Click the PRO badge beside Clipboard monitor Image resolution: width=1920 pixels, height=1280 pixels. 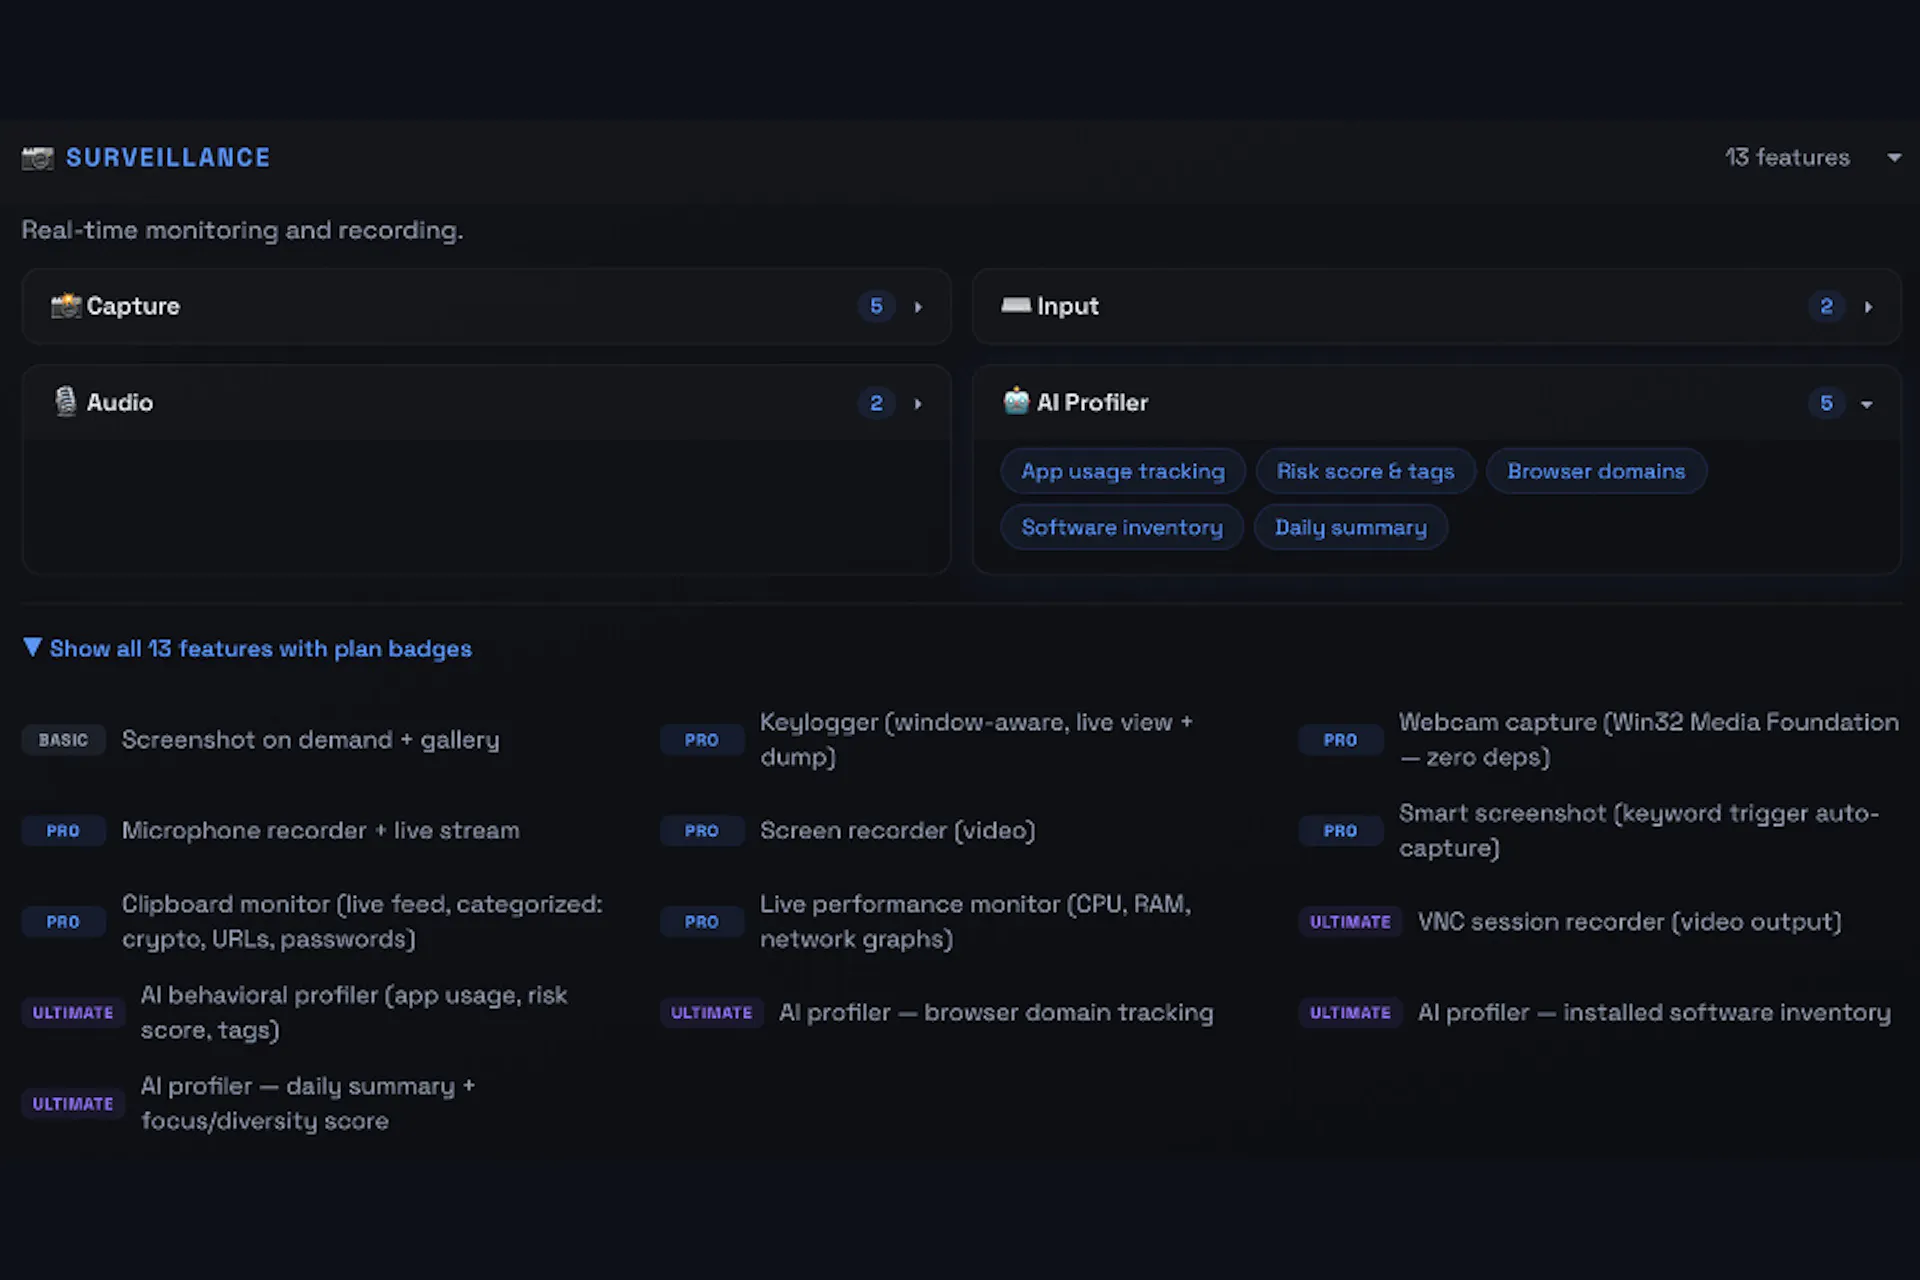63,922
